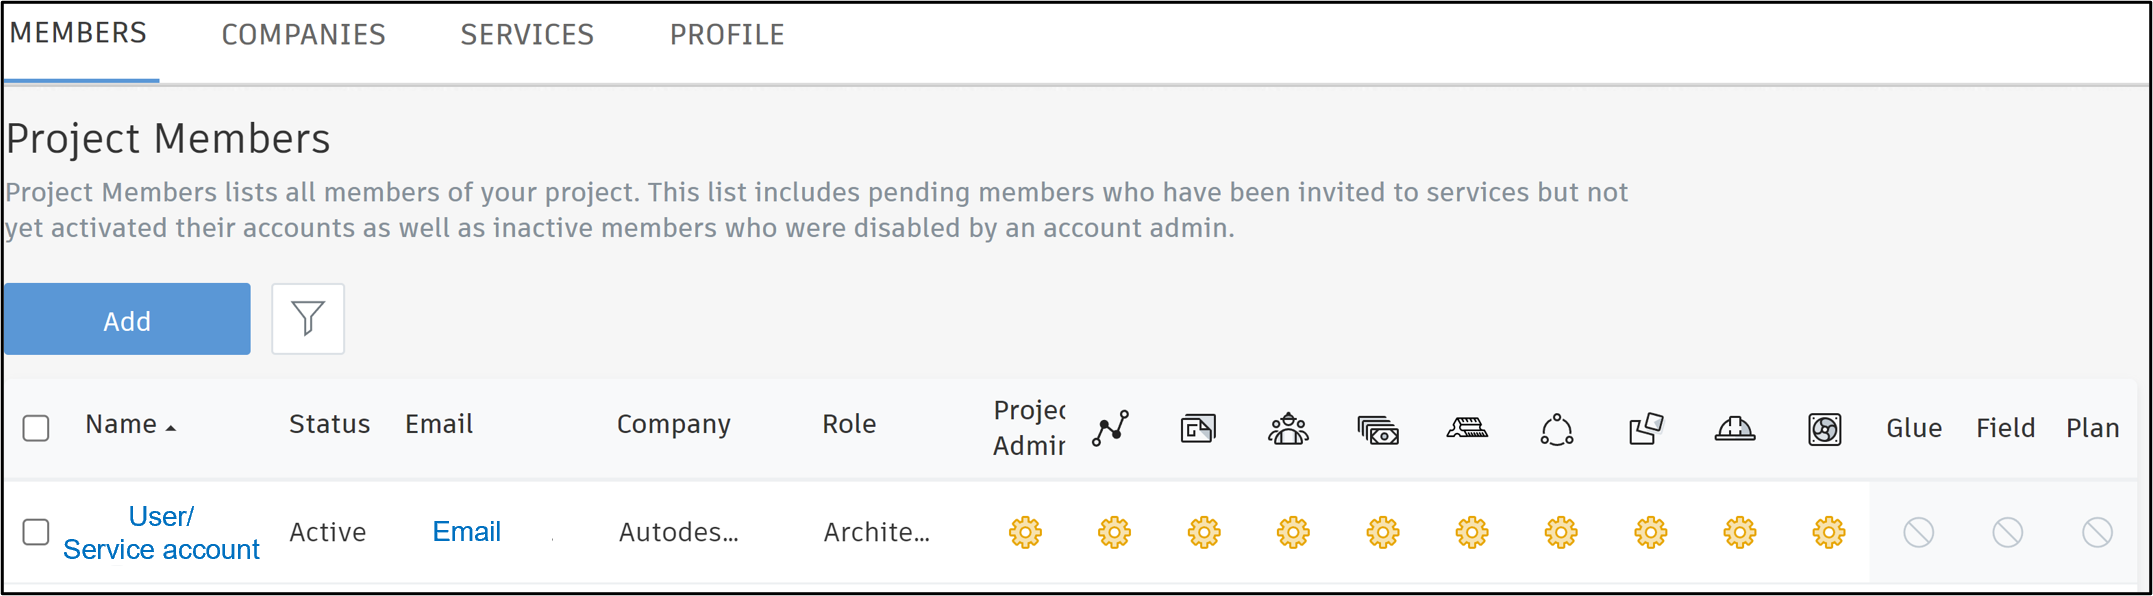Select the Insight service column icon
The width and height of the screenshot is (2153, 596).
1112,428
